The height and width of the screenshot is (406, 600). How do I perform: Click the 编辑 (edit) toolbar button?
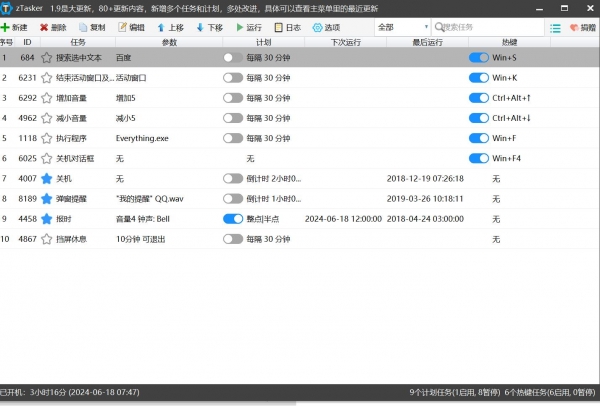coord(131,28)
